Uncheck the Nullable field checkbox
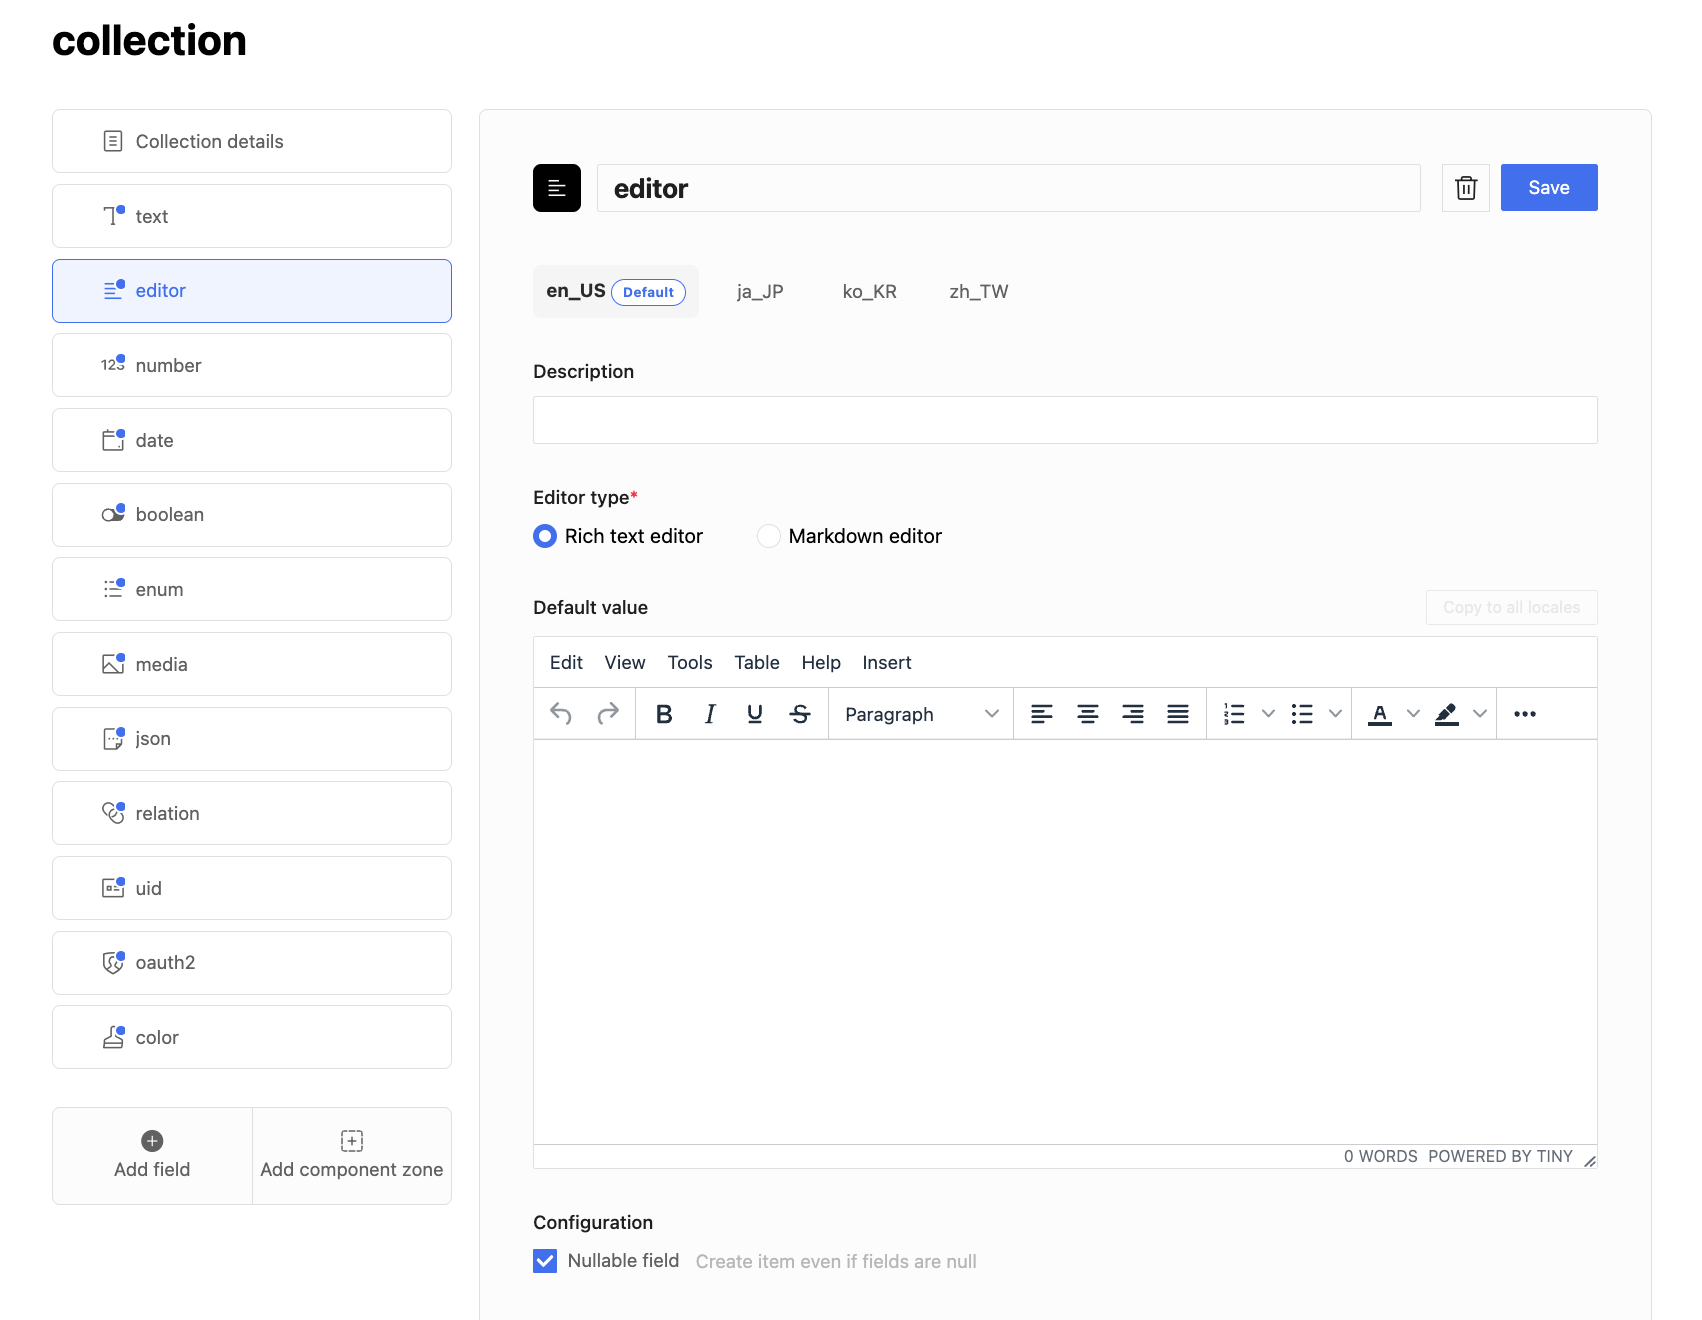This screenshot has height=1320, width=1702. click(545, 1261)
